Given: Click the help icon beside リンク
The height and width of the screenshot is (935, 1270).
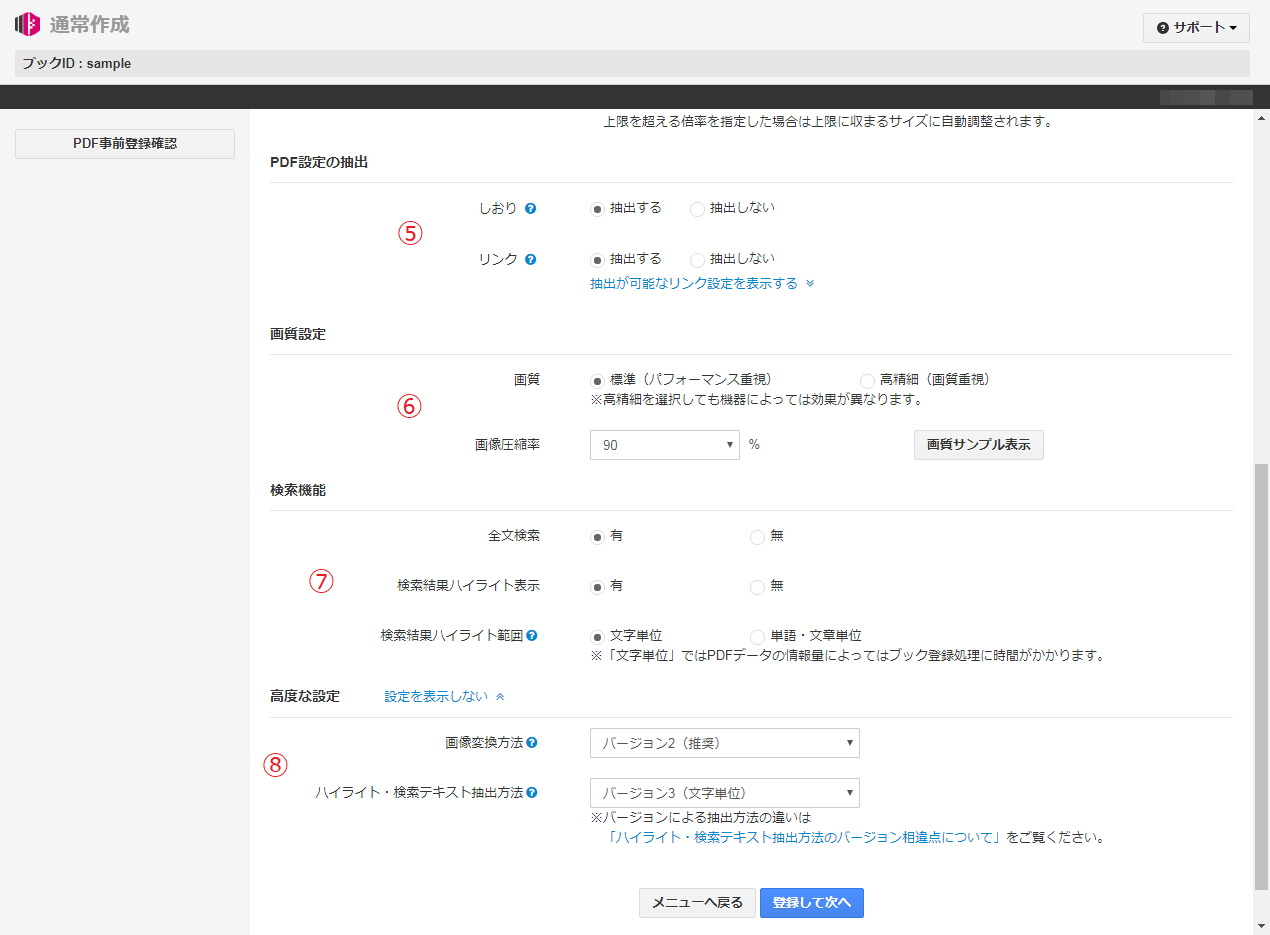Looking at the screenshot, I should click(531, 260).
